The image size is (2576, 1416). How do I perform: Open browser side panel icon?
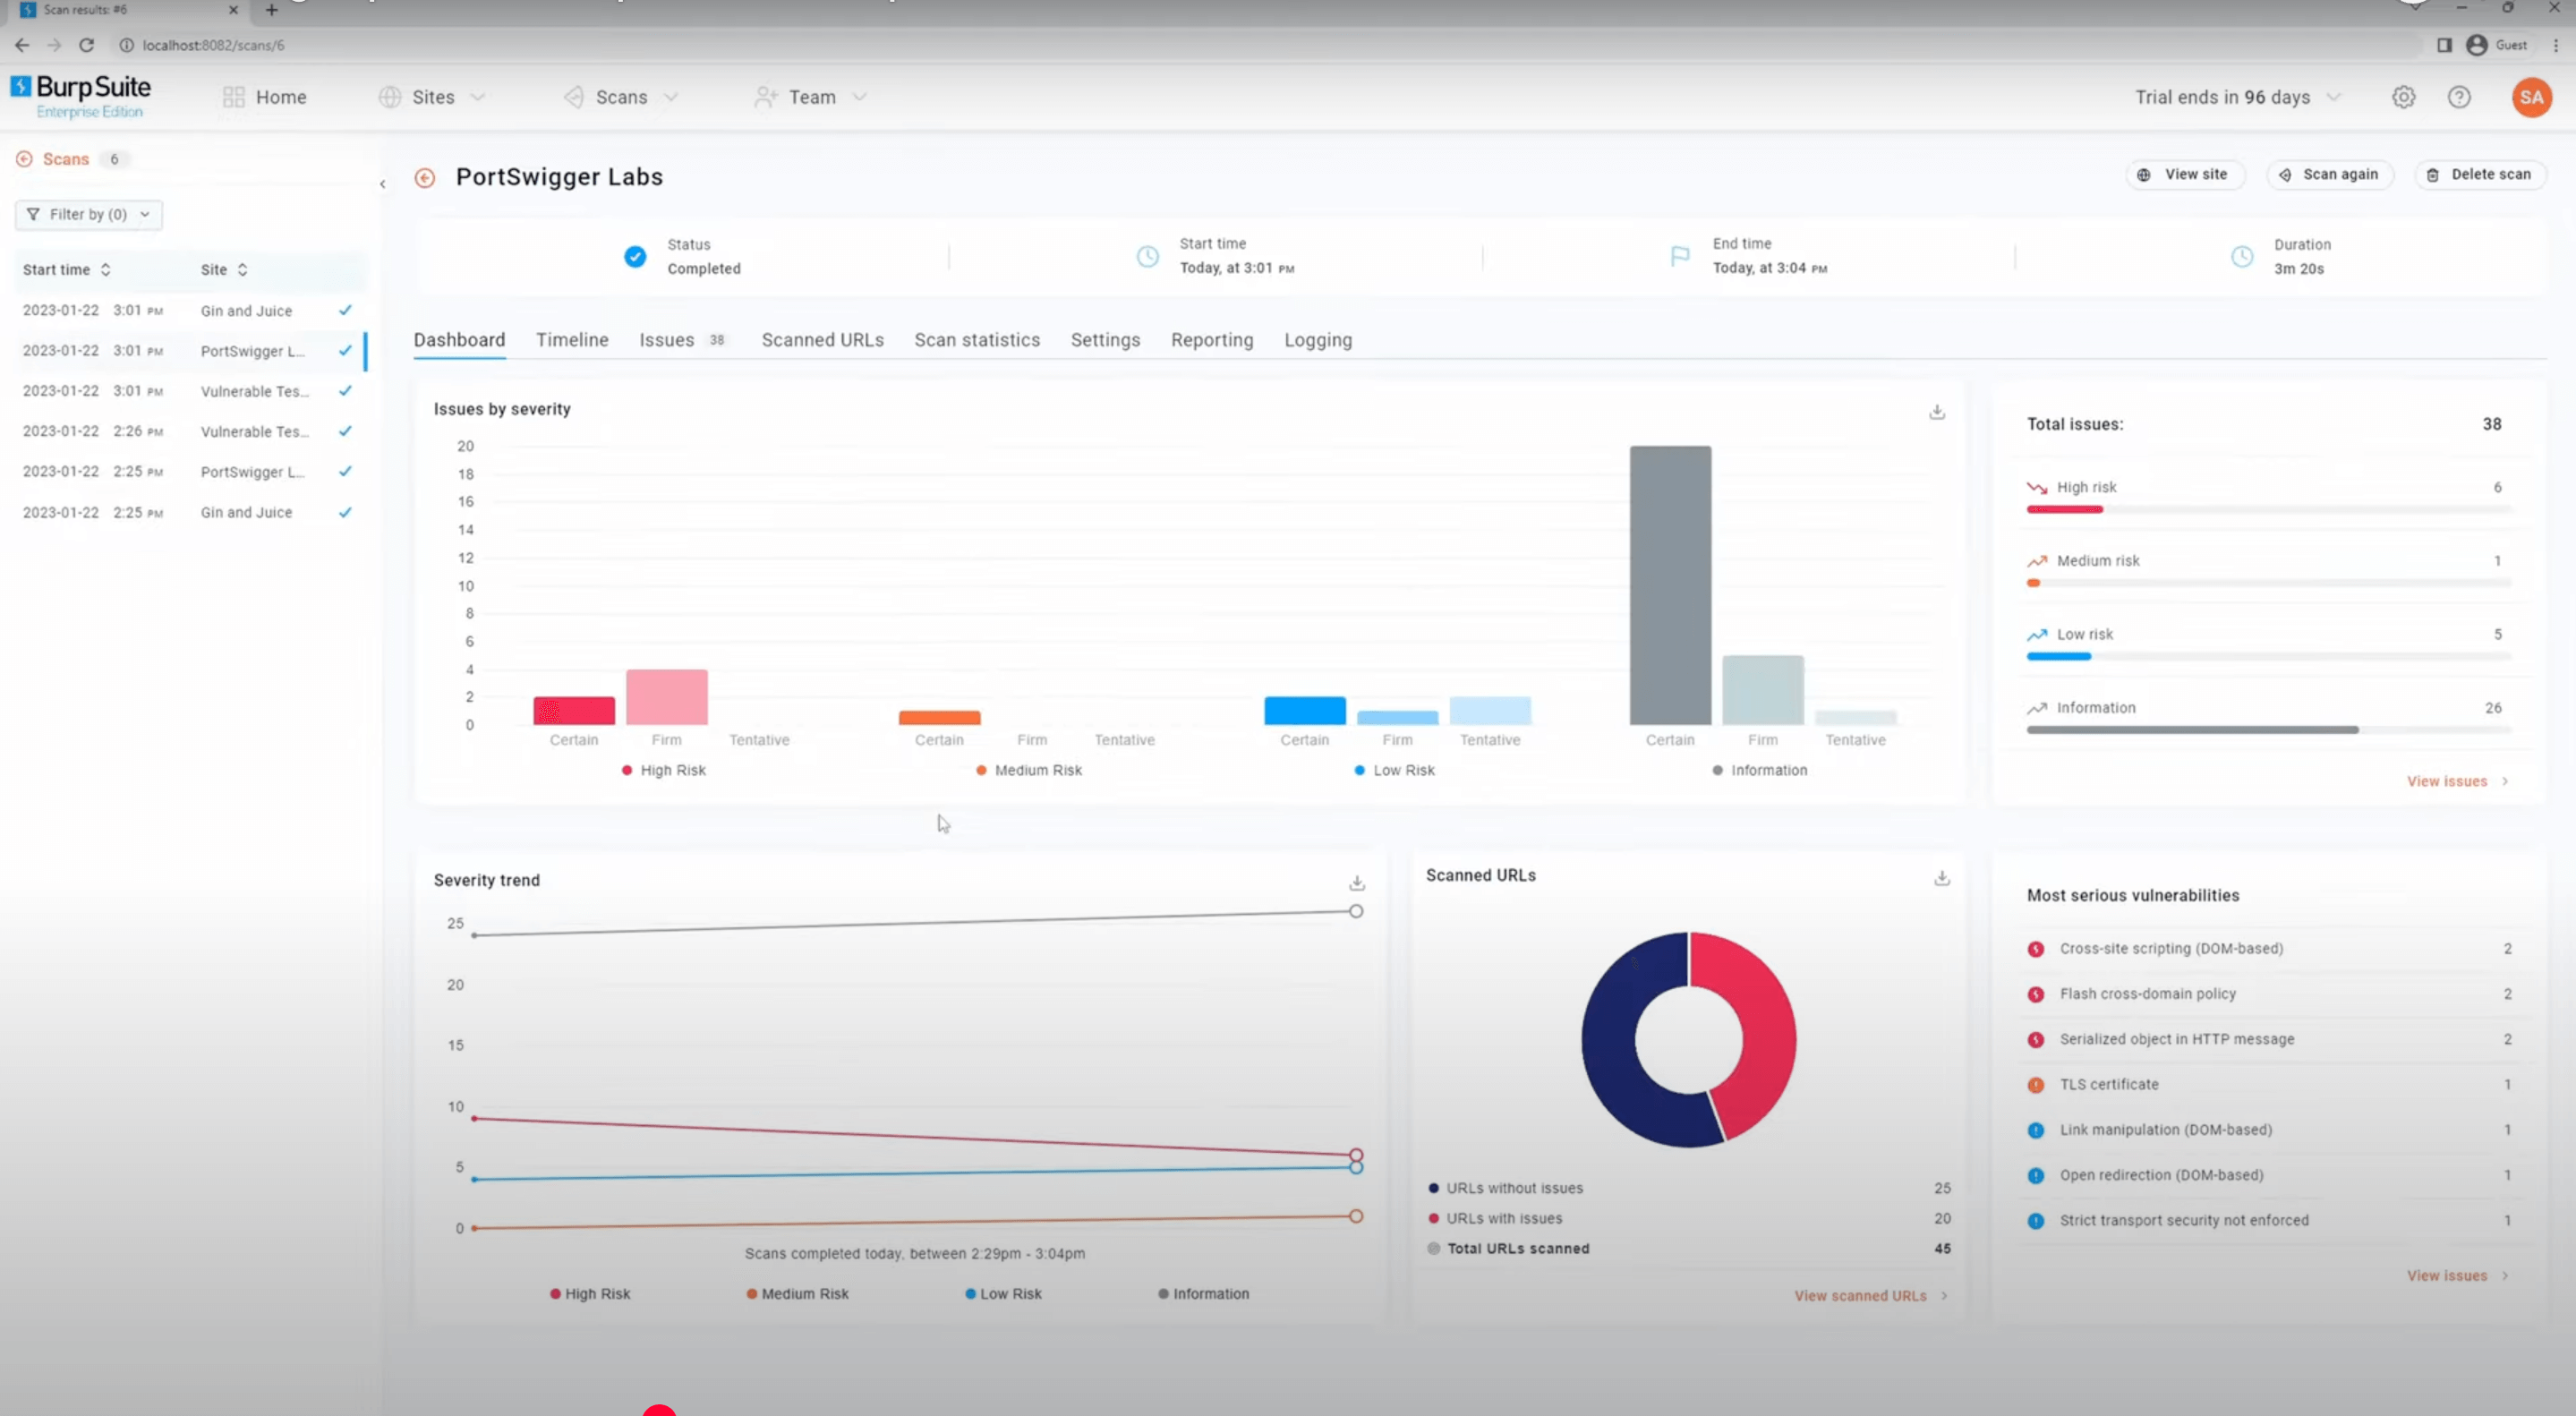click(x=2444, y=45)
